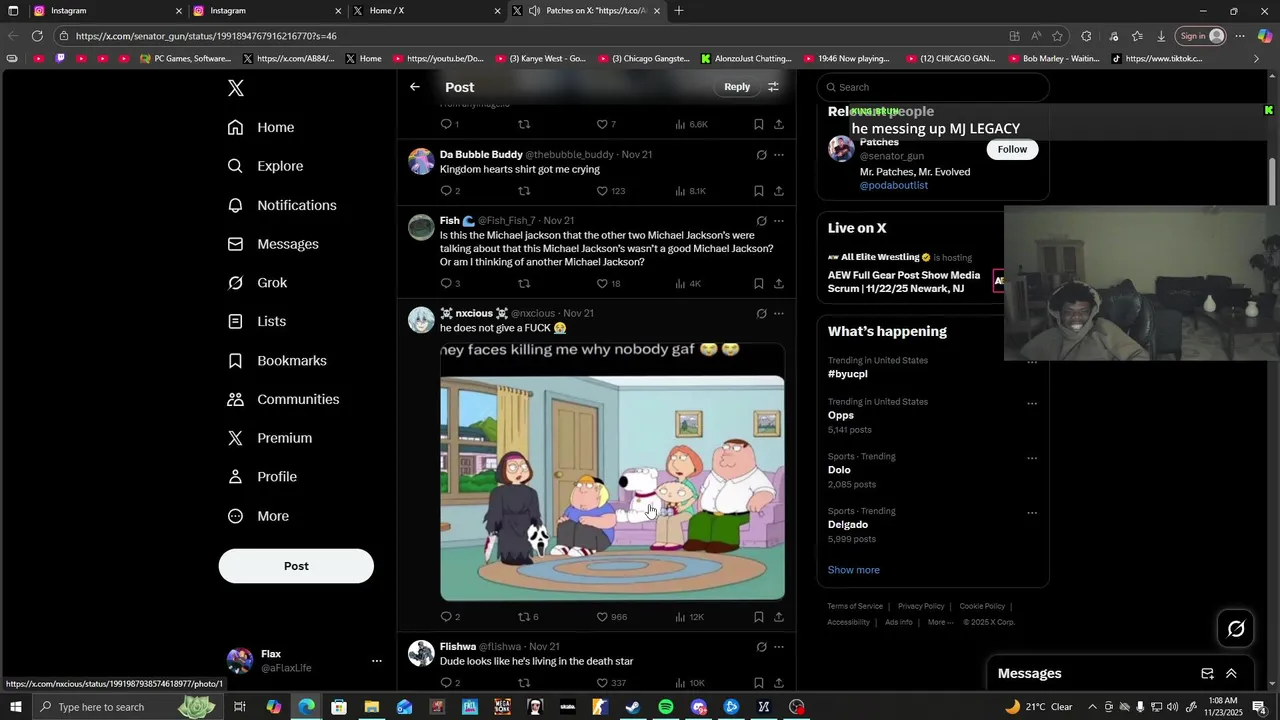Follow the Patches account
The width and height of the screenshot is (1280, 720).
(1012, 149)
